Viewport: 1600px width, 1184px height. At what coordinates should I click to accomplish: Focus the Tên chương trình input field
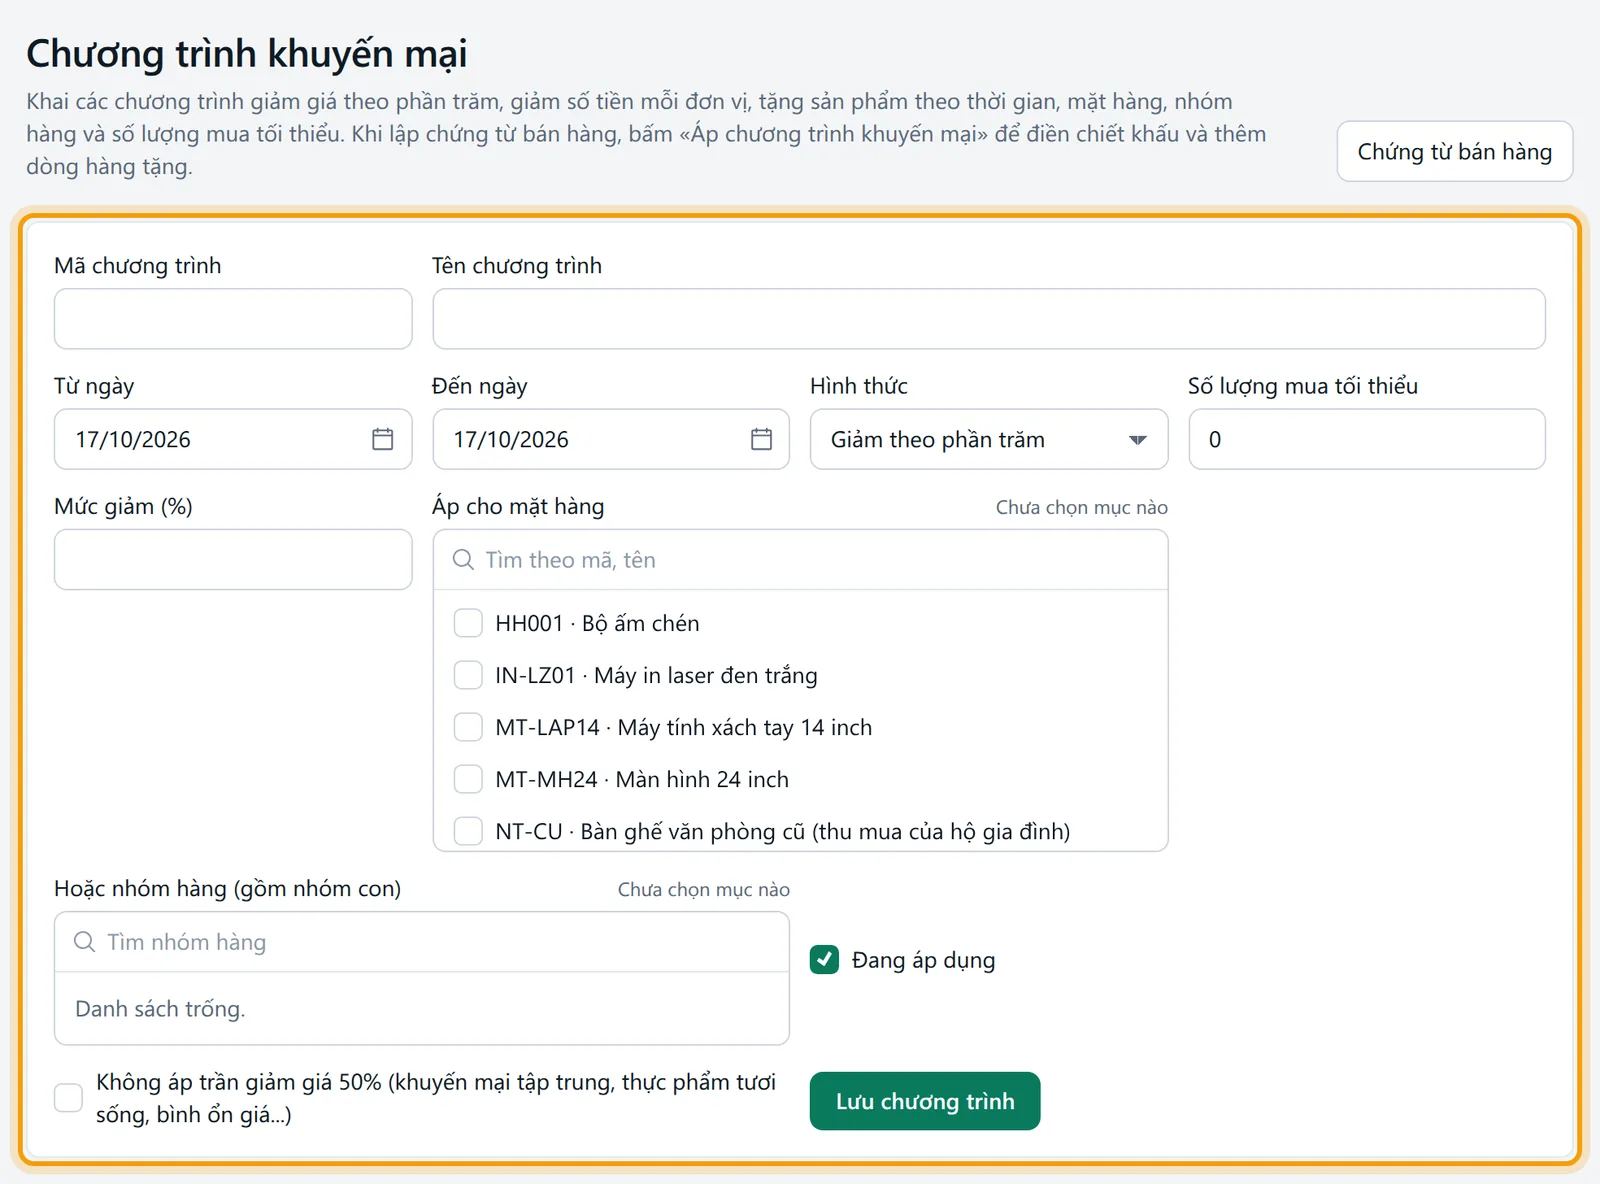[989, 319]
